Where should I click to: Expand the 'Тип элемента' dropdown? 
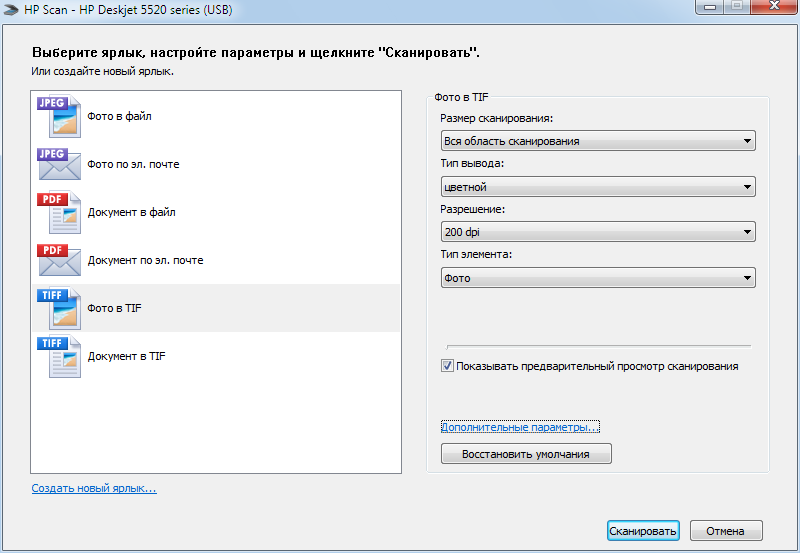pyautogui.click(x=597, y=278)
